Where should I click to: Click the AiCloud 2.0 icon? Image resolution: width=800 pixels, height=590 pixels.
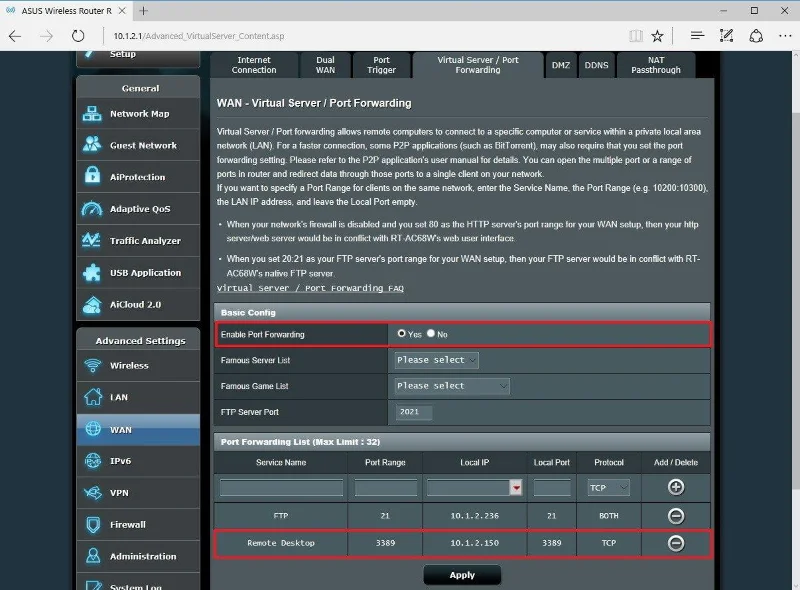coord(92,305)
